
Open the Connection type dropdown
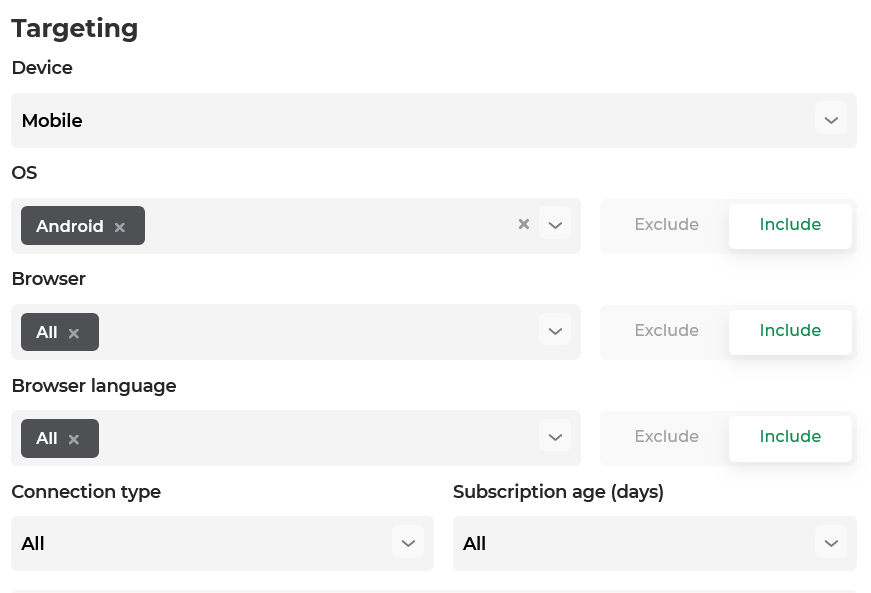[407, 543]
